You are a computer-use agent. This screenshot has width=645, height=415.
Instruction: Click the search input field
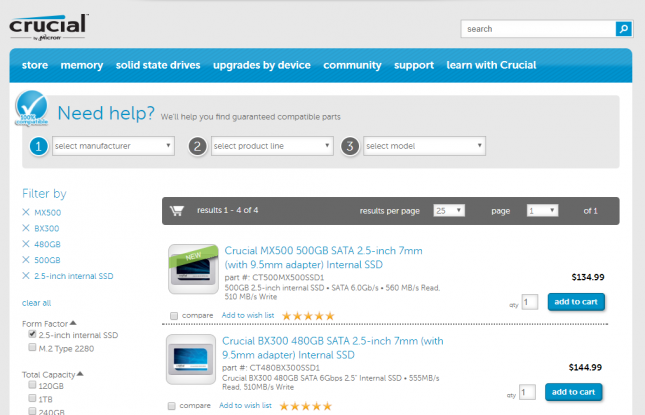(538, 29)
